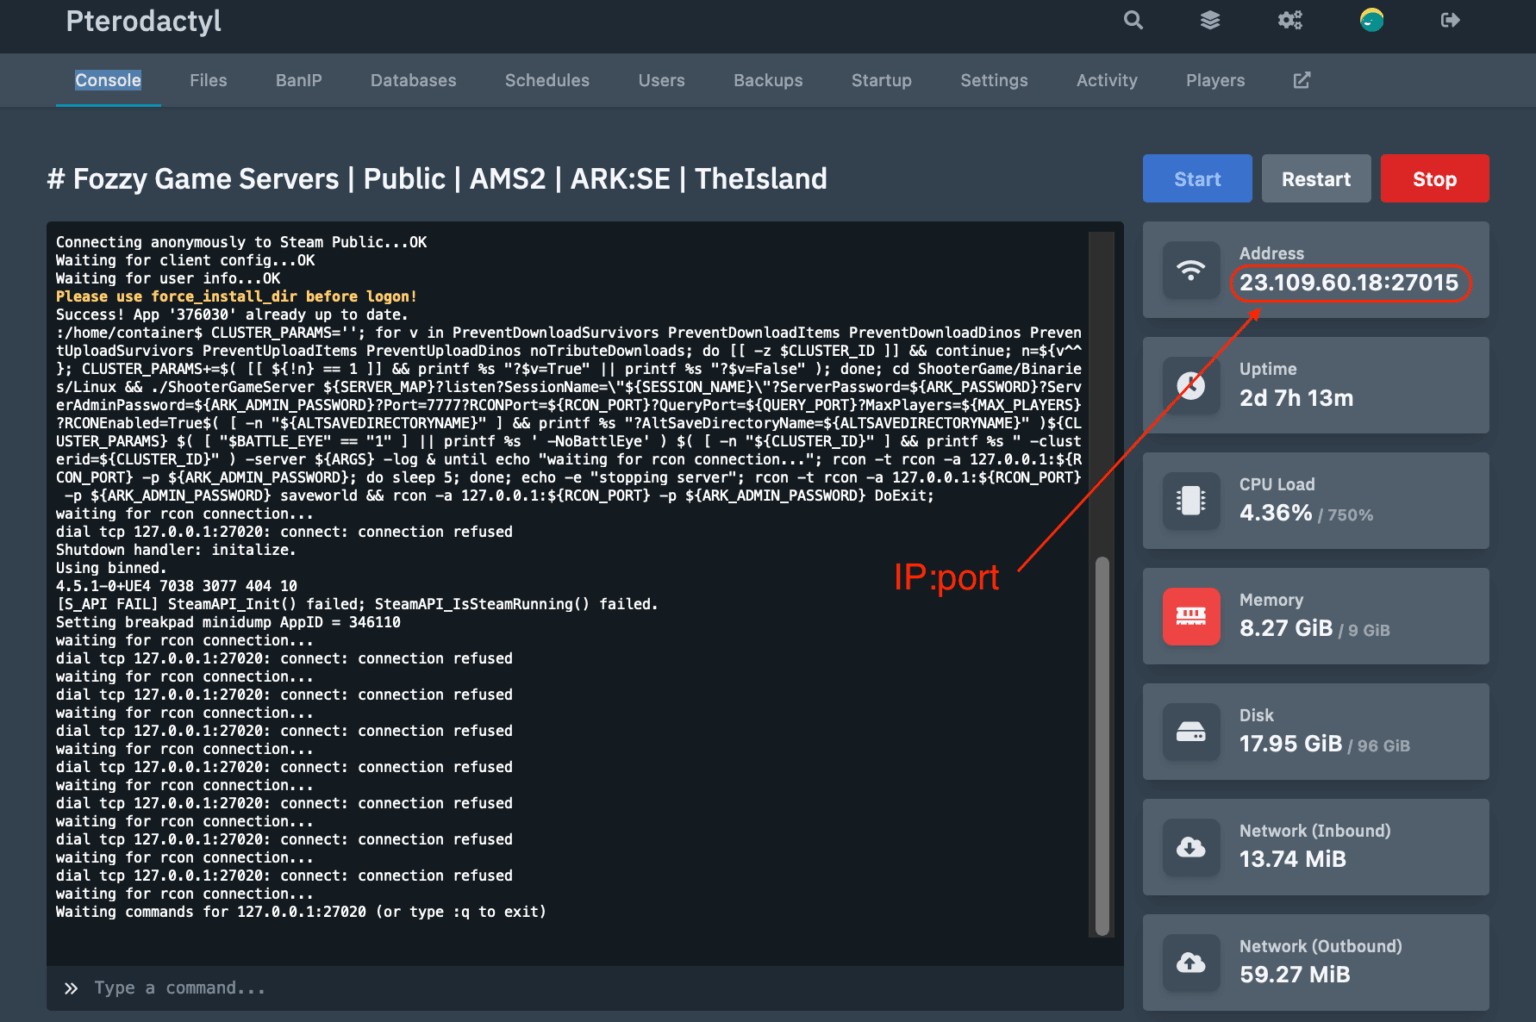Open the admin gears icon in navbar
The width and height of the screenshot is (1536, 1022).
(x=1290, y=20)
